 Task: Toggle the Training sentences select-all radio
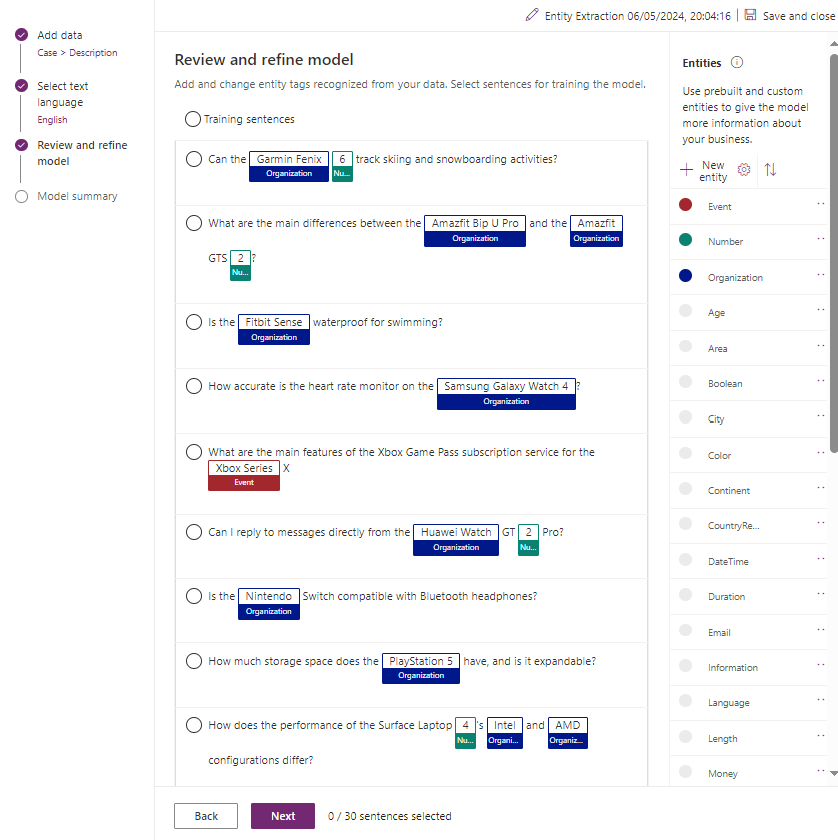(x=193, y=119)
